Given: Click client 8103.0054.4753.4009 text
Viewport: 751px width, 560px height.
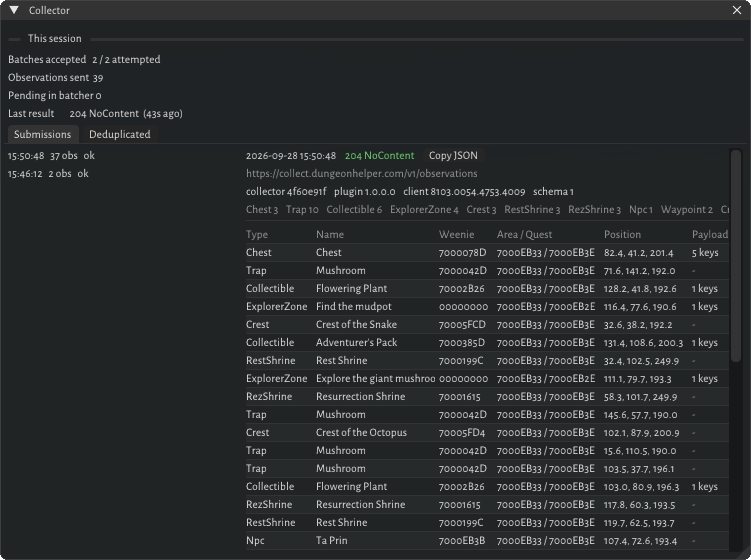Looking at the screenshot, I should (x=464, y=192).
